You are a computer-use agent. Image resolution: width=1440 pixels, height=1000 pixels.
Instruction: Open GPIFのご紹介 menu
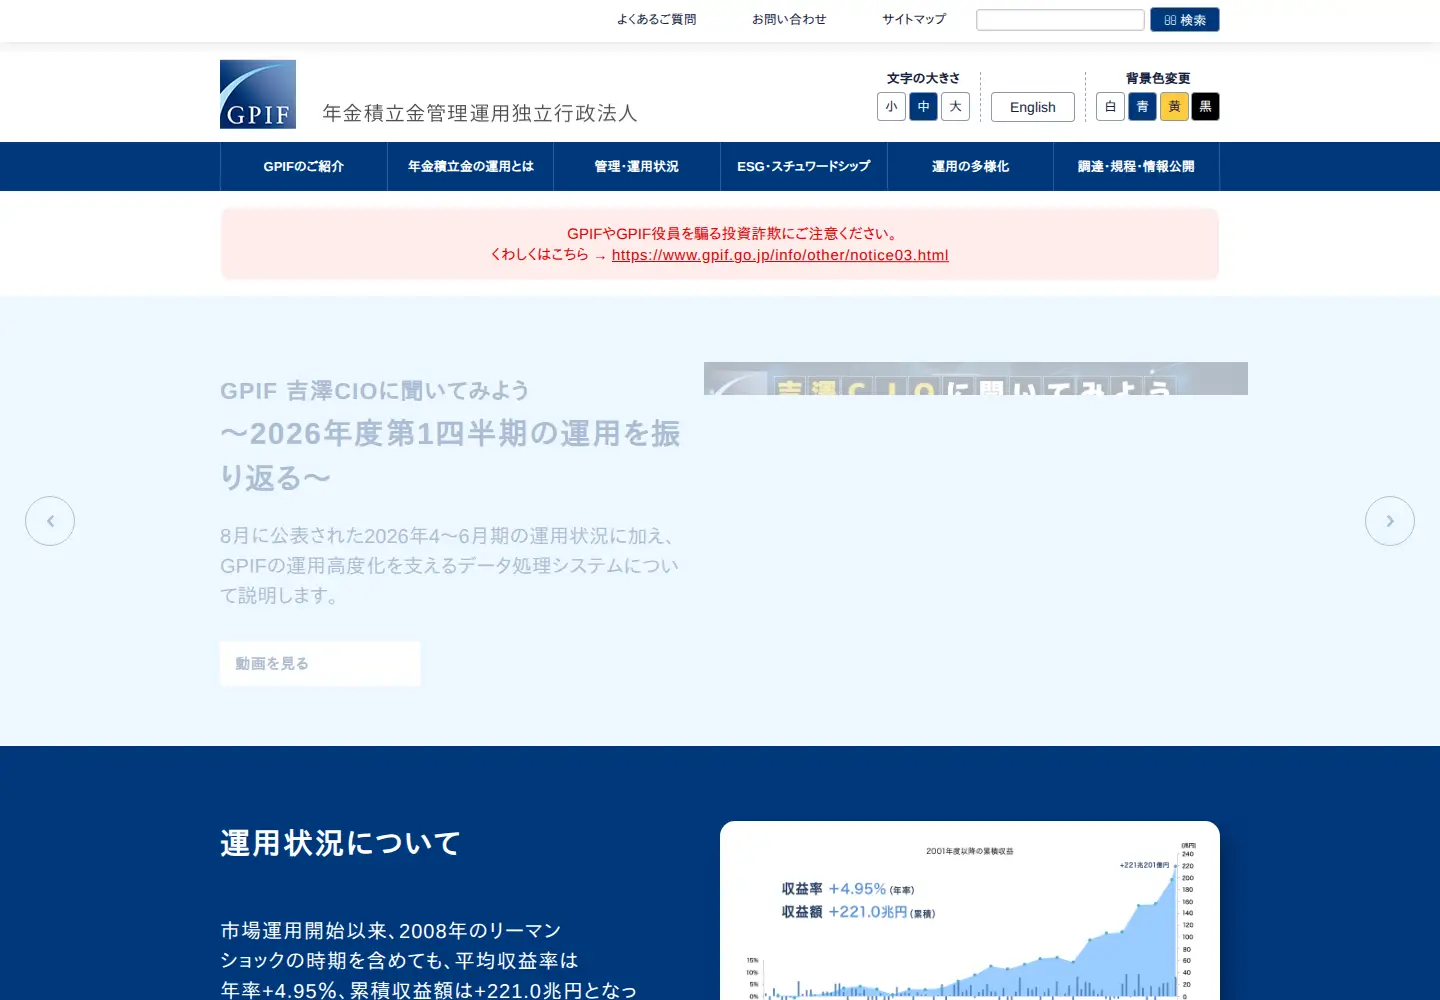[x=304, y=166]
